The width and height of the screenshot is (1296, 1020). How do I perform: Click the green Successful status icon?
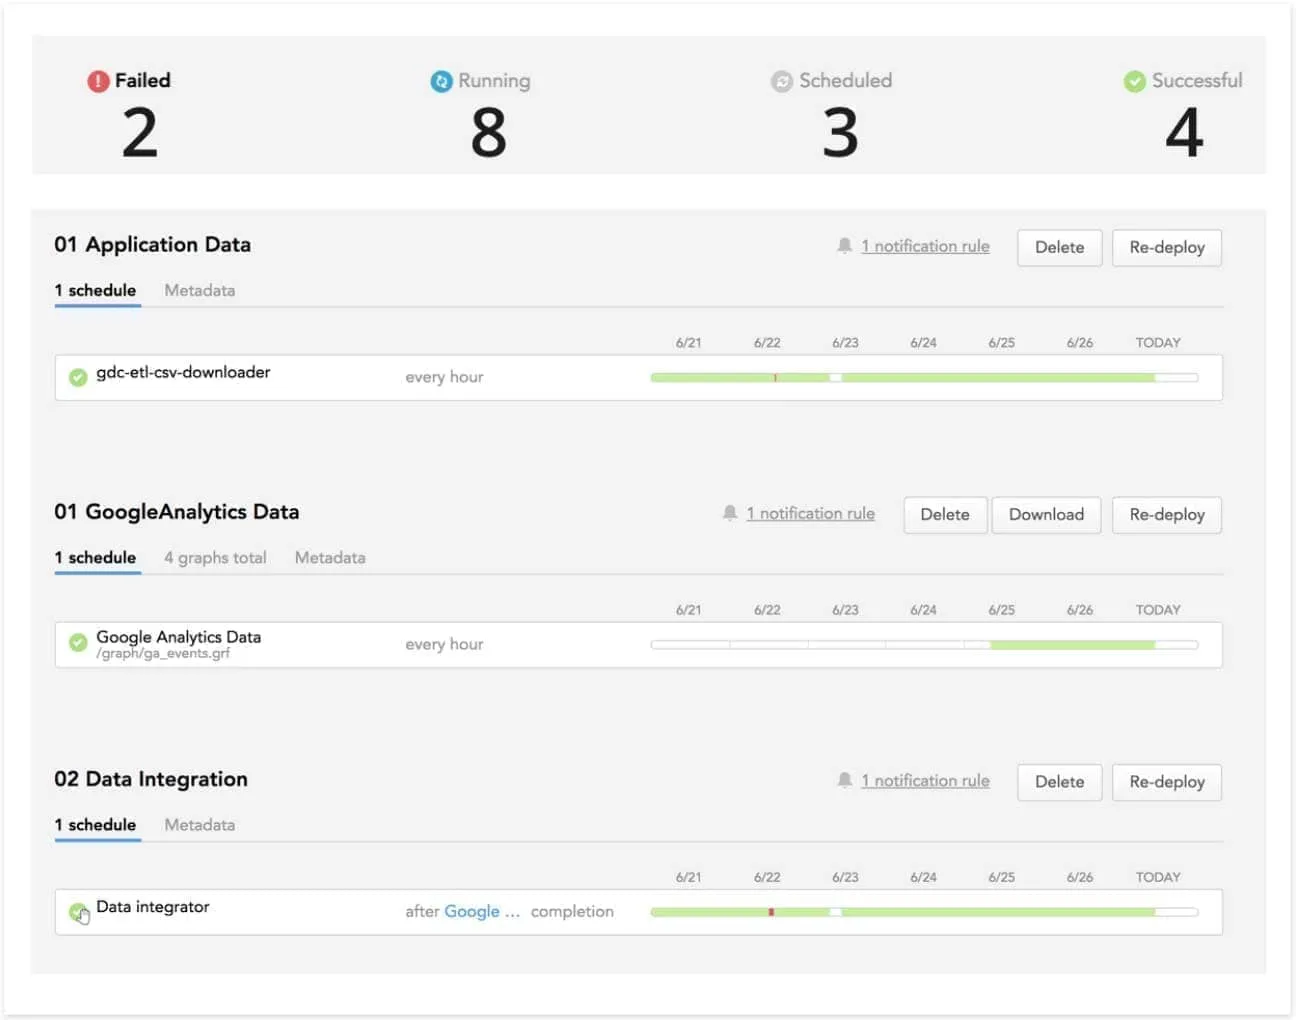pos(1134,81)
